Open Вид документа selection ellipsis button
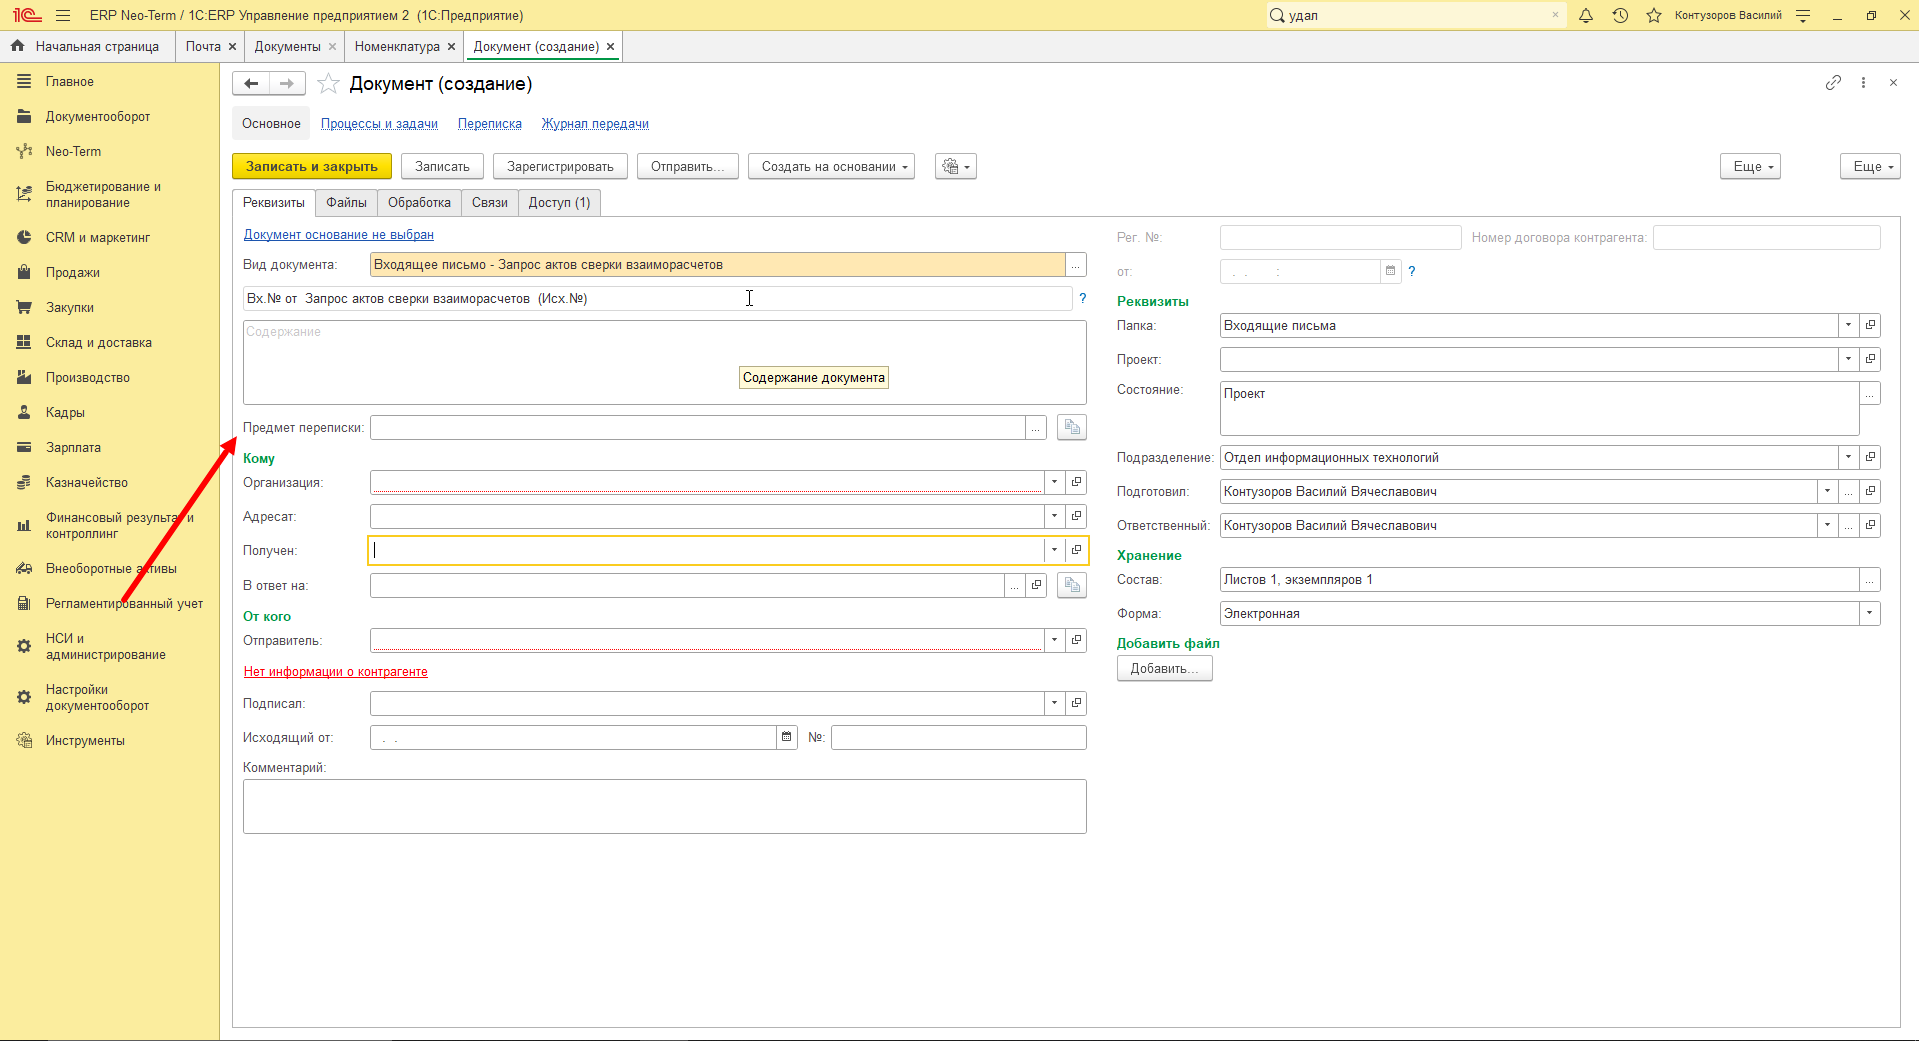Screen dimensions: 1919x1041 coord(1076,265)
